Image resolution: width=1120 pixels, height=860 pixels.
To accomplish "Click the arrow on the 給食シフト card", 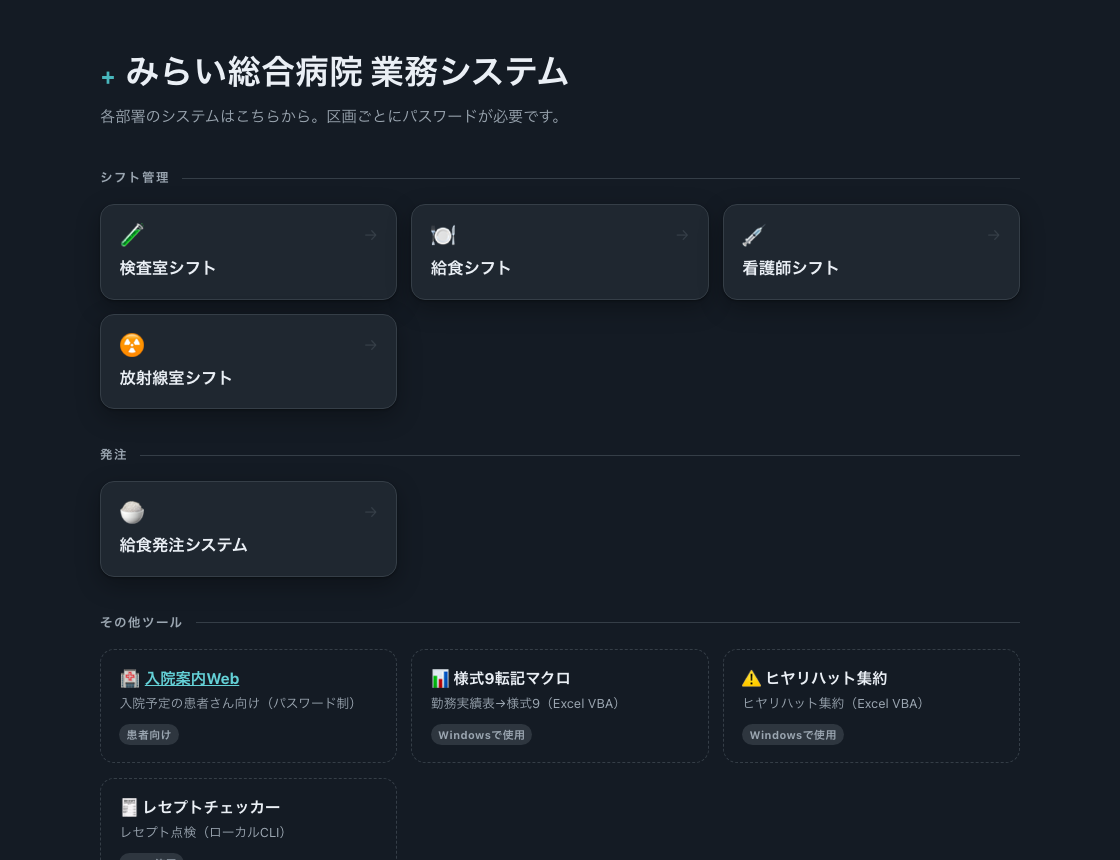I will [682, 235].
